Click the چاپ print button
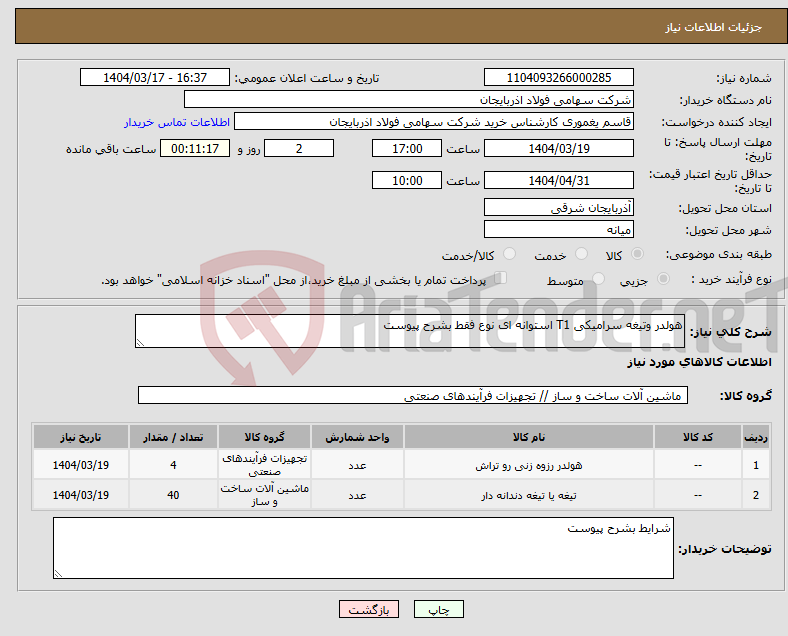 (439, 609)
